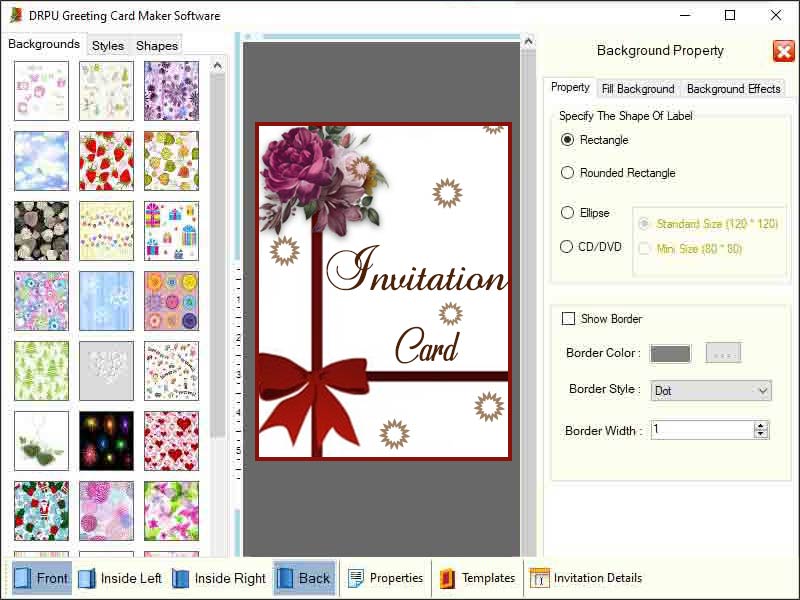The height and width of the screenshot is (600, 800).
Task: Open the Inside Right page
Action: point(219,578)
